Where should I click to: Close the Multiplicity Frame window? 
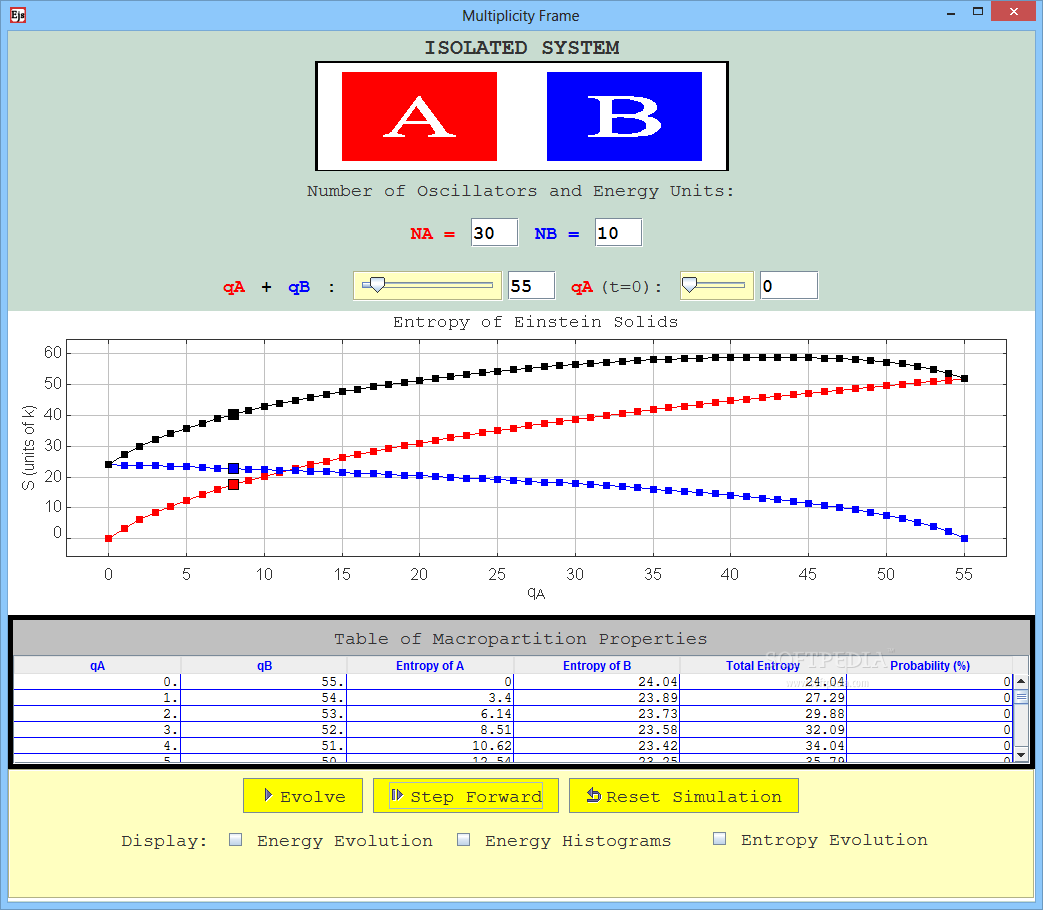pos(1014,12)
